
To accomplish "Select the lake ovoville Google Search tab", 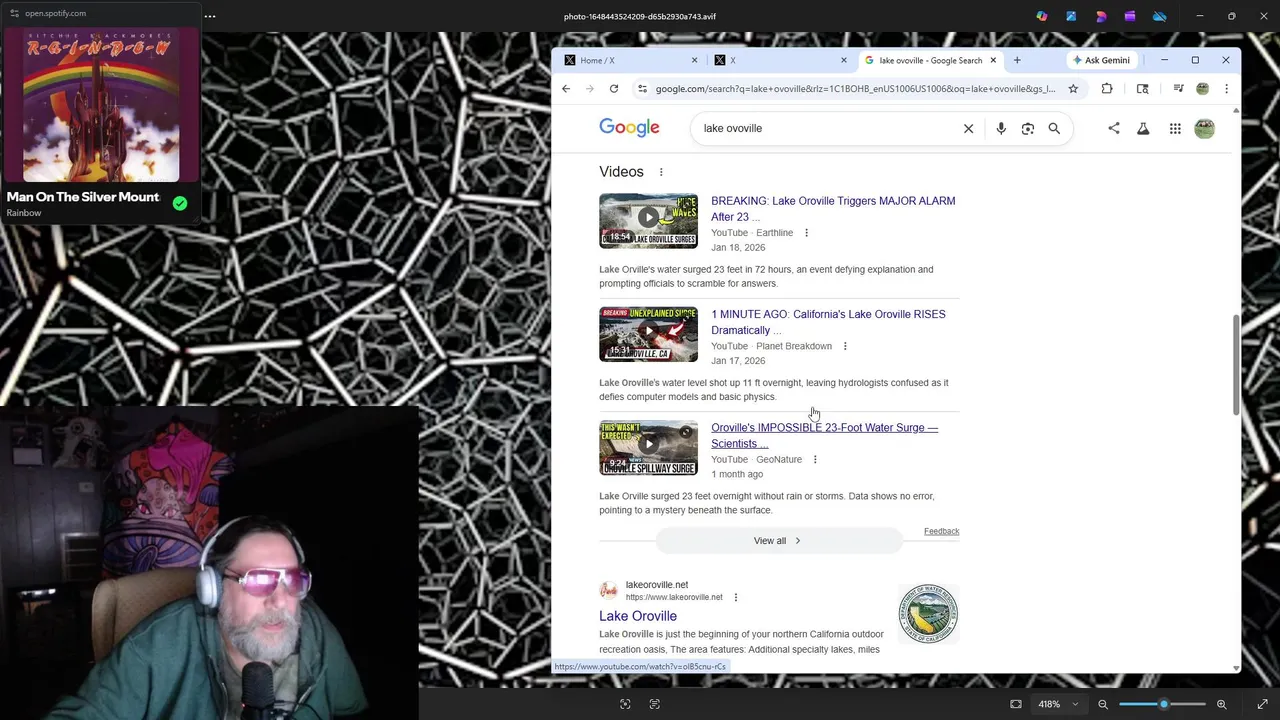I will 931,60.
